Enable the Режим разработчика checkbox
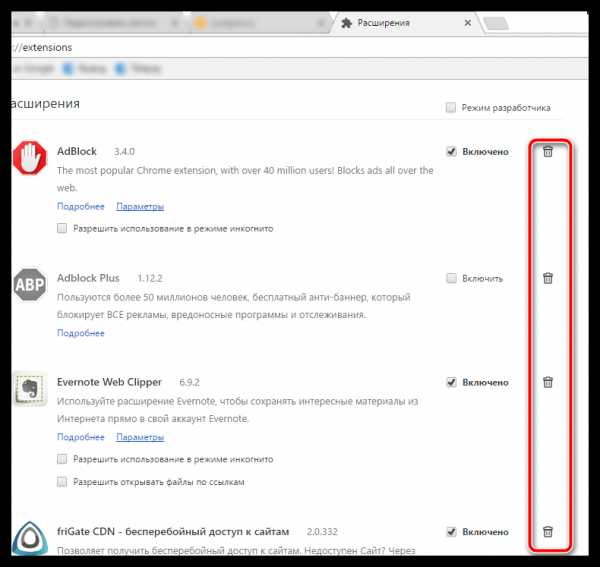The width and height of the screenshot is (600, 567). (x=451, y=108)
